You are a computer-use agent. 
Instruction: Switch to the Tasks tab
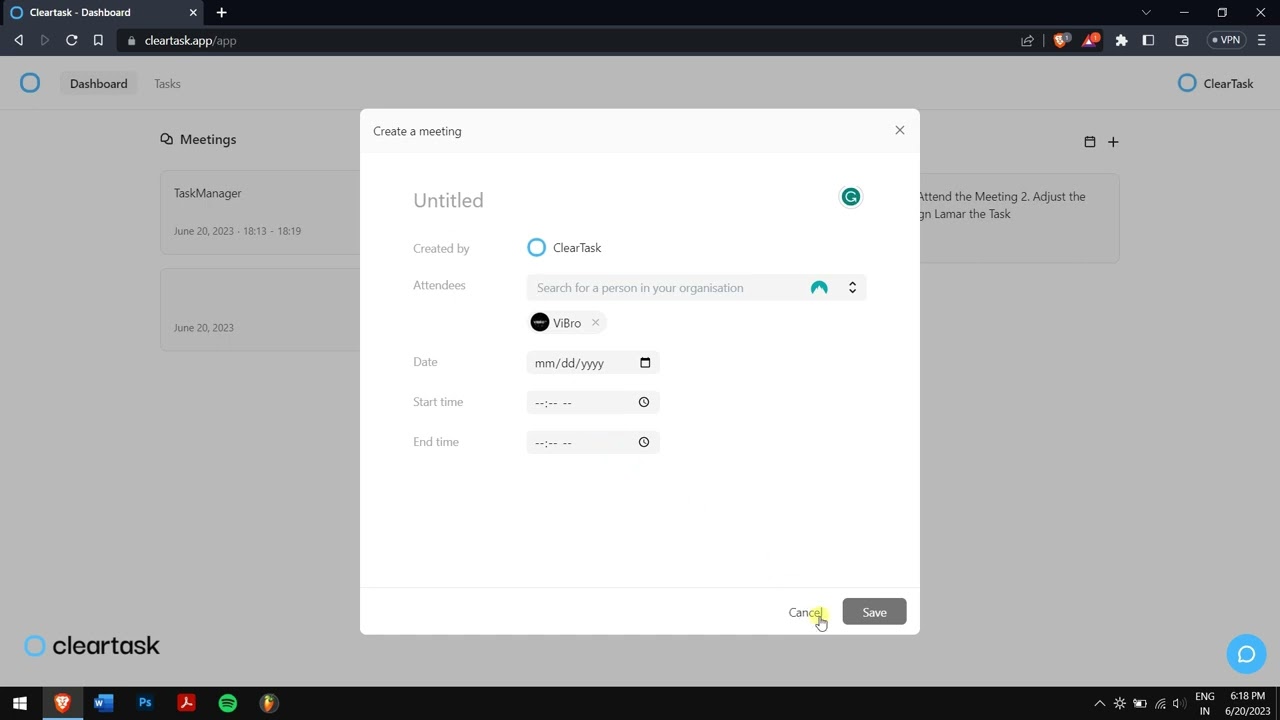pyautogui.click(x=167, y=84)
